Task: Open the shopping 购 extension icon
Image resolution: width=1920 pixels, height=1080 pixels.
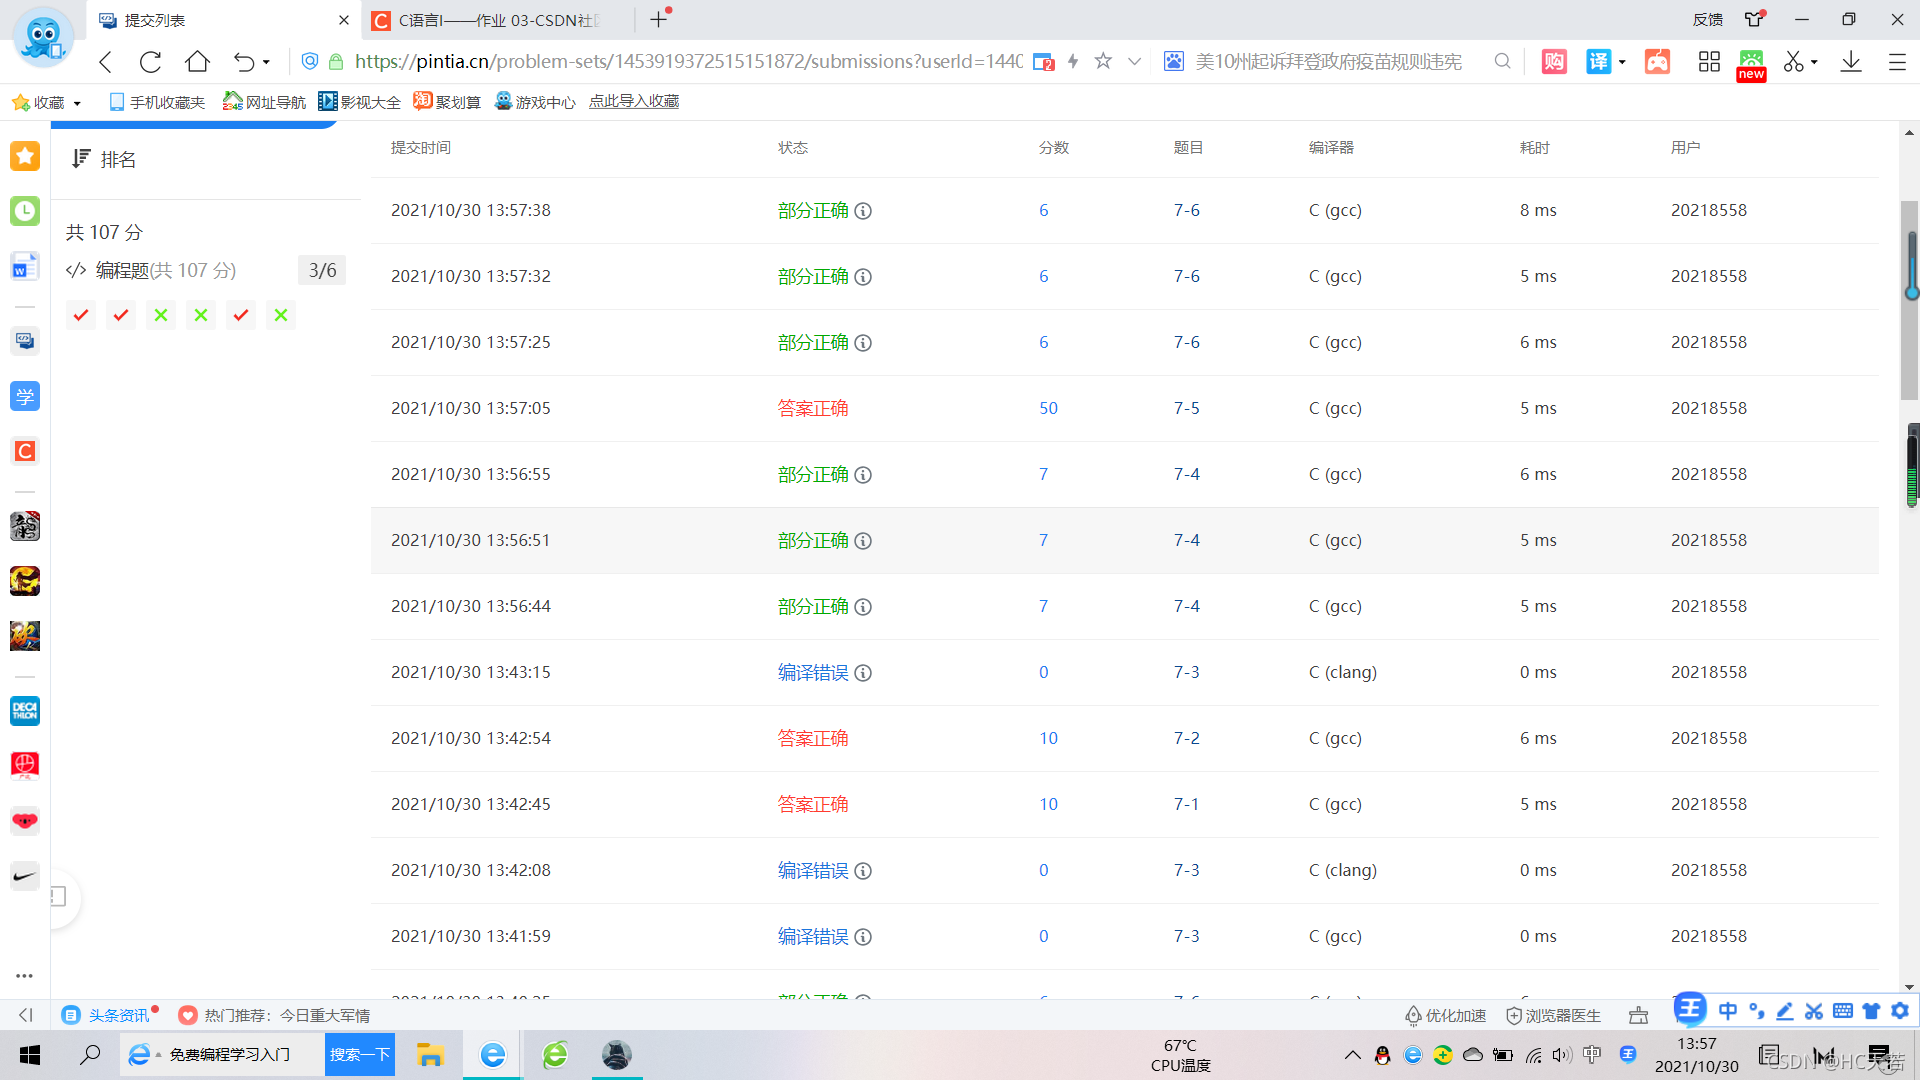Action: click(x=1554, y=62)
